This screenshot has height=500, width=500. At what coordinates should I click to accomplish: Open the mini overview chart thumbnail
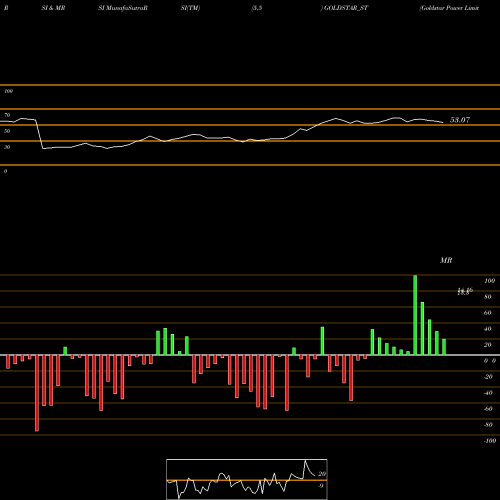point(247,479)
